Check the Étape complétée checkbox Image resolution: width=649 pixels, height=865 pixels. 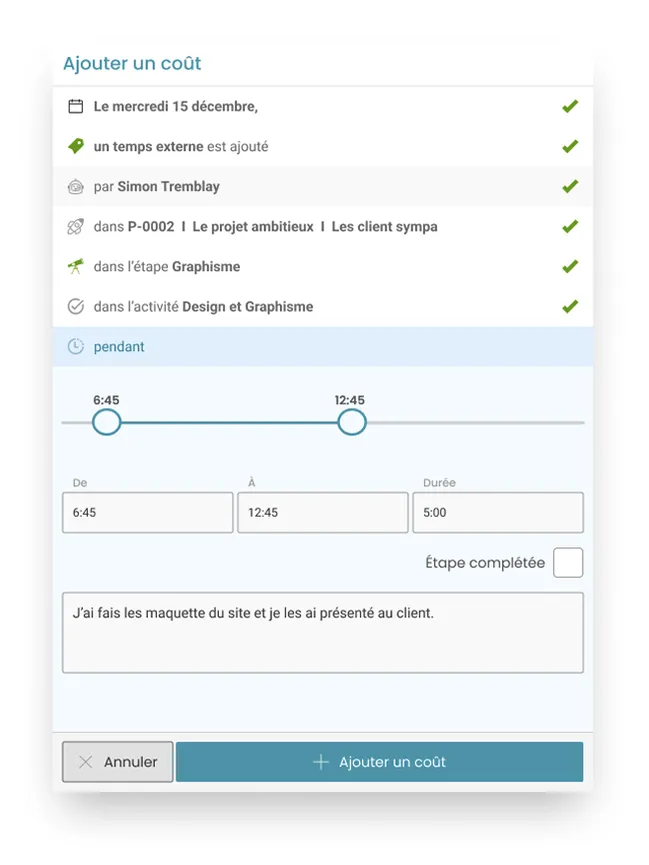[568, 562]
